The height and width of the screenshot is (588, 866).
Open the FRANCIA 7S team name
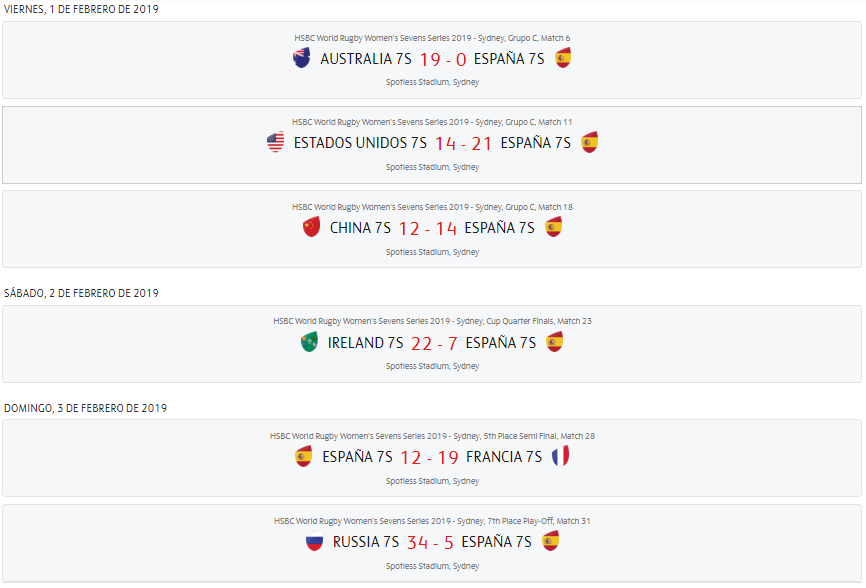tap(504, 457)
